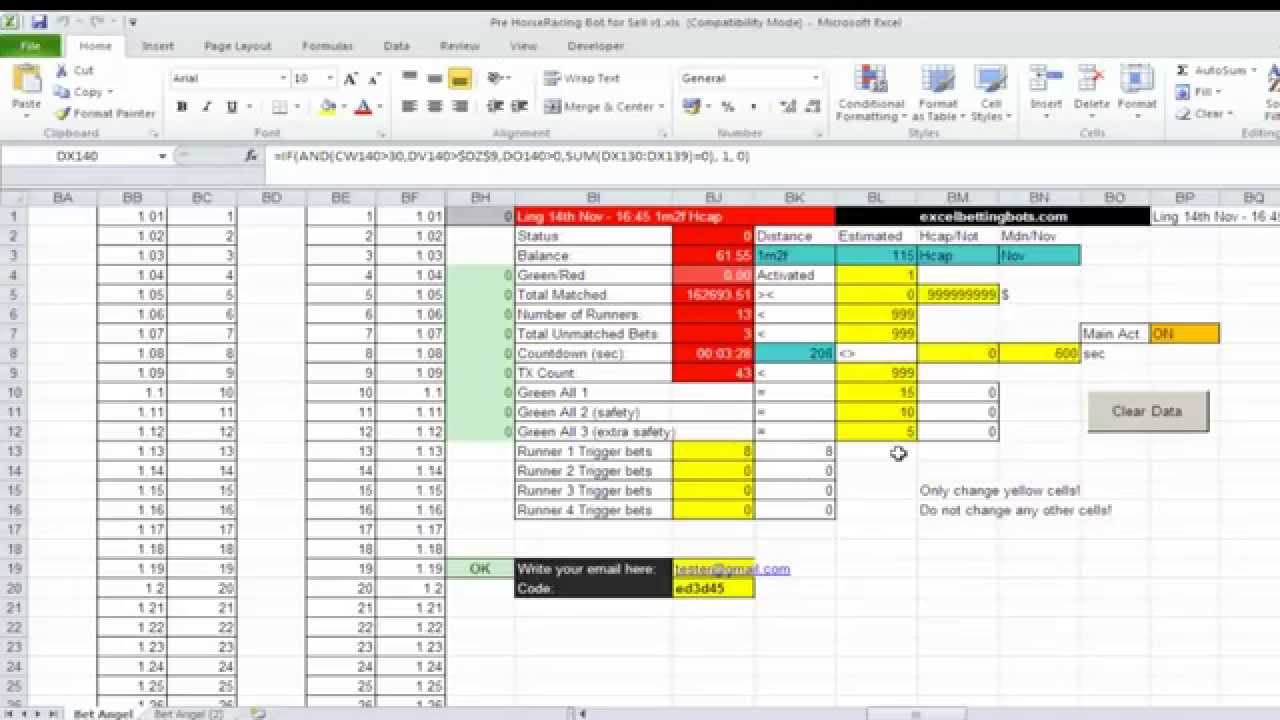This screenshot has height=720, width=1280.
Task: Click the horizontal scrollbar thumb
Action: [x=914, y=714]
